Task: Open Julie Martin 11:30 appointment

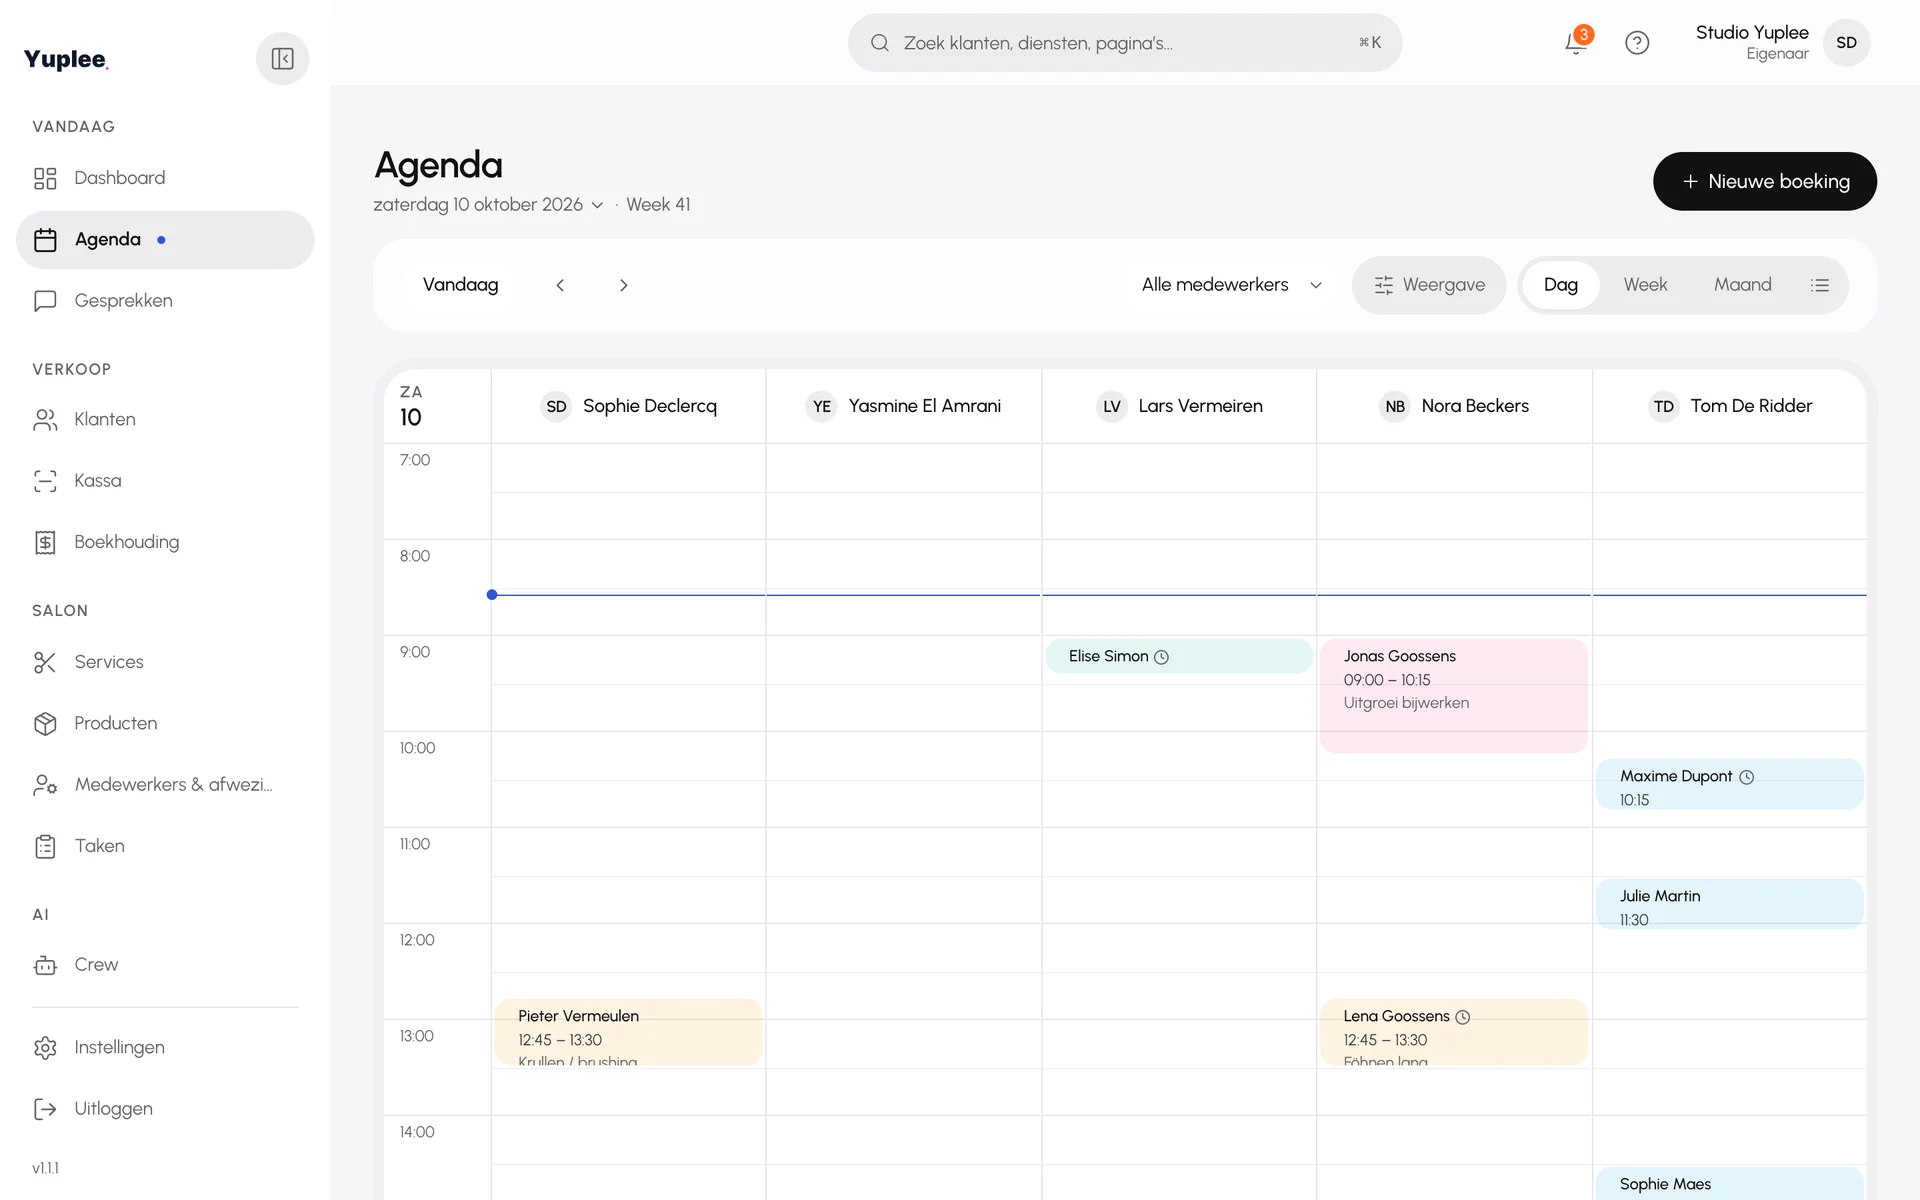Action: (x=1730, y=904)
